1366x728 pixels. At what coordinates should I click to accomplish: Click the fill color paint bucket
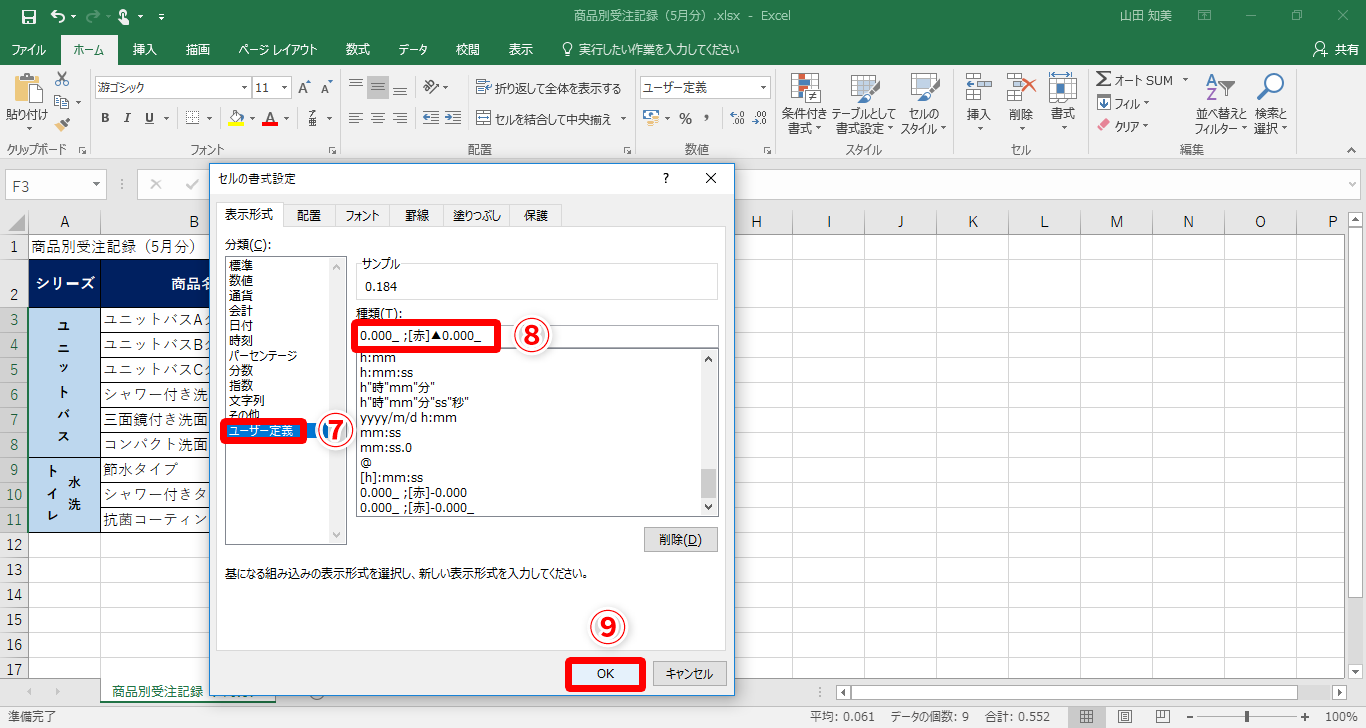click(235, 118)
